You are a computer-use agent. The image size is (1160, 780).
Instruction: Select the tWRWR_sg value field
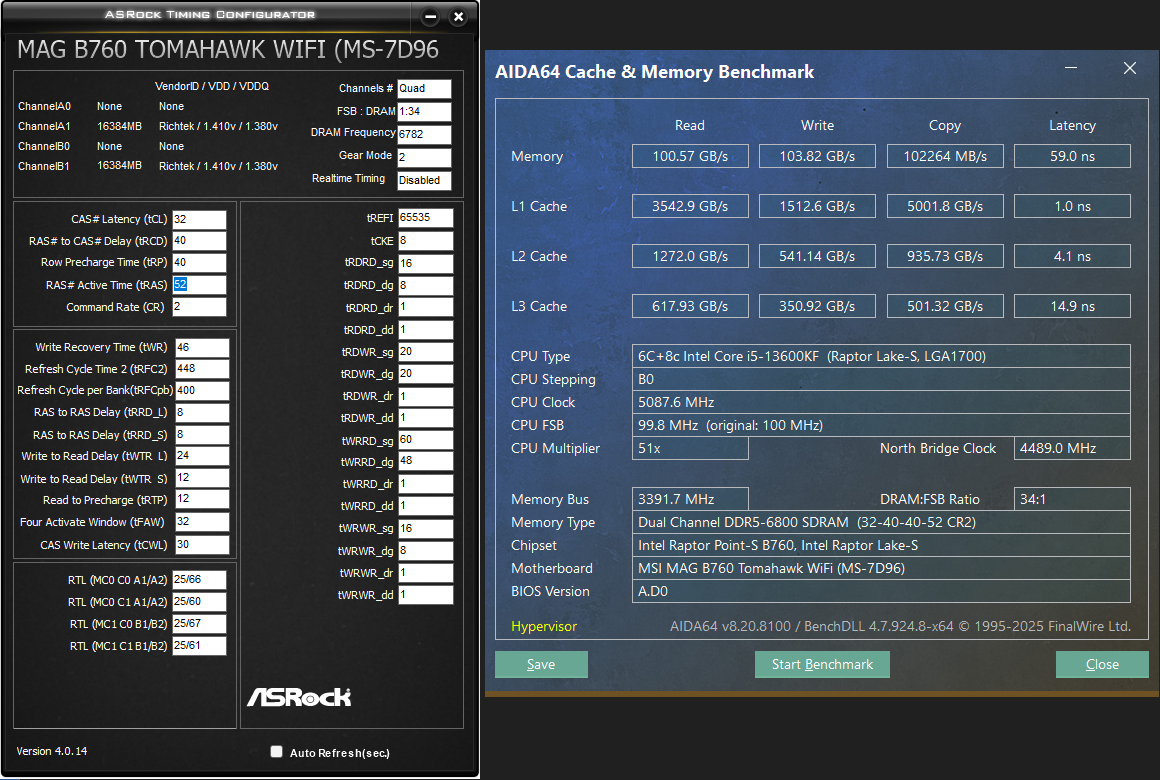[x=425, y=528]
